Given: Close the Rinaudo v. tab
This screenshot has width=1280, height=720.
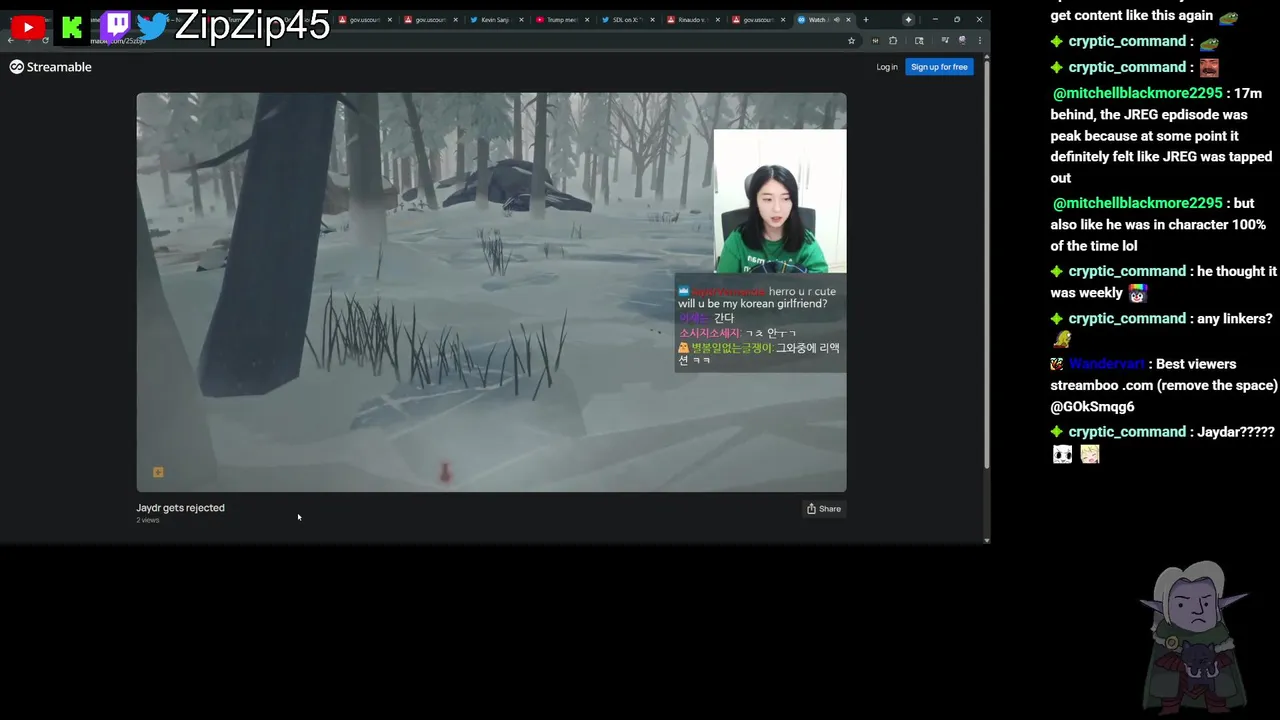Looking at the screenshot, I should [x=717, y=19].
